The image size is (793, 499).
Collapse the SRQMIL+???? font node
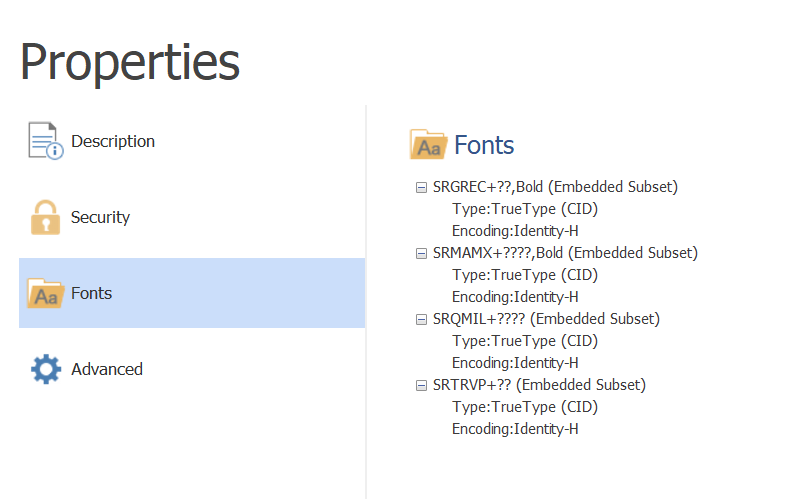coord(421,320)
